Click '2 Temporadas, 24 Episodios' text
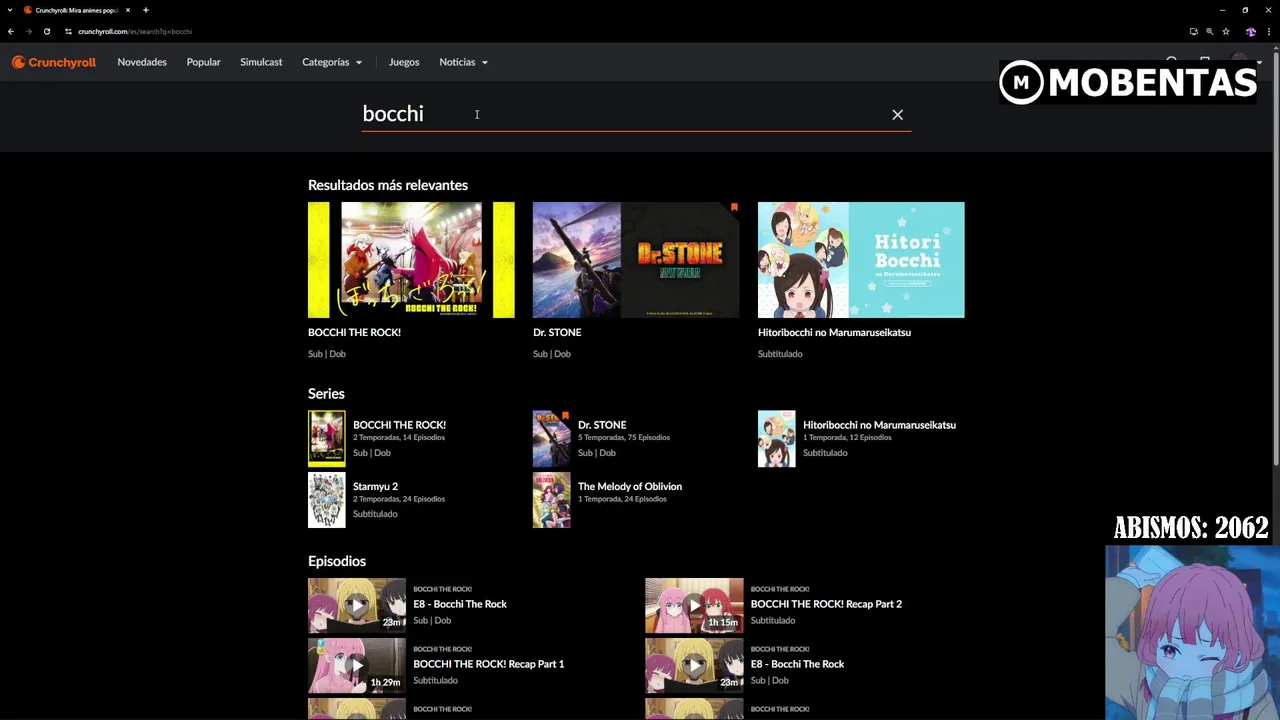This screenshot has height=720, width=1280. [x=399, y=499]
